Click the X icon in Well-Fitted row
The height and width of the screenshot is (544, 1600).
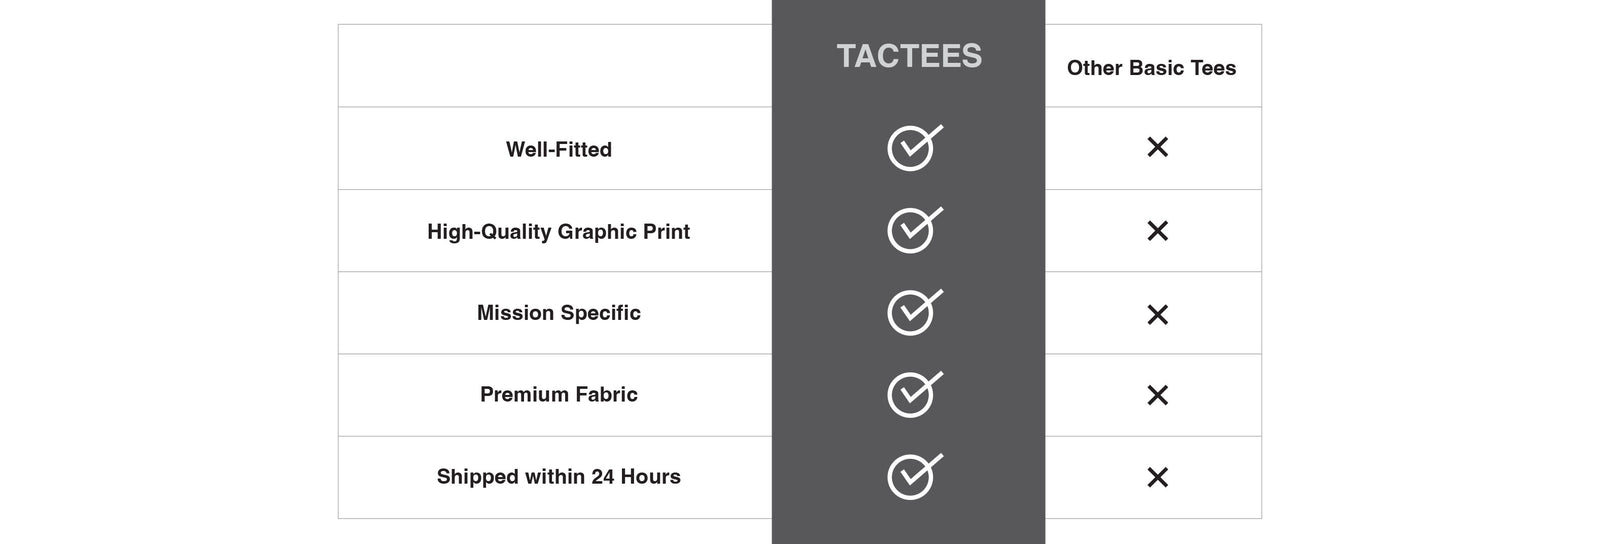click(x=1157, y=147)
